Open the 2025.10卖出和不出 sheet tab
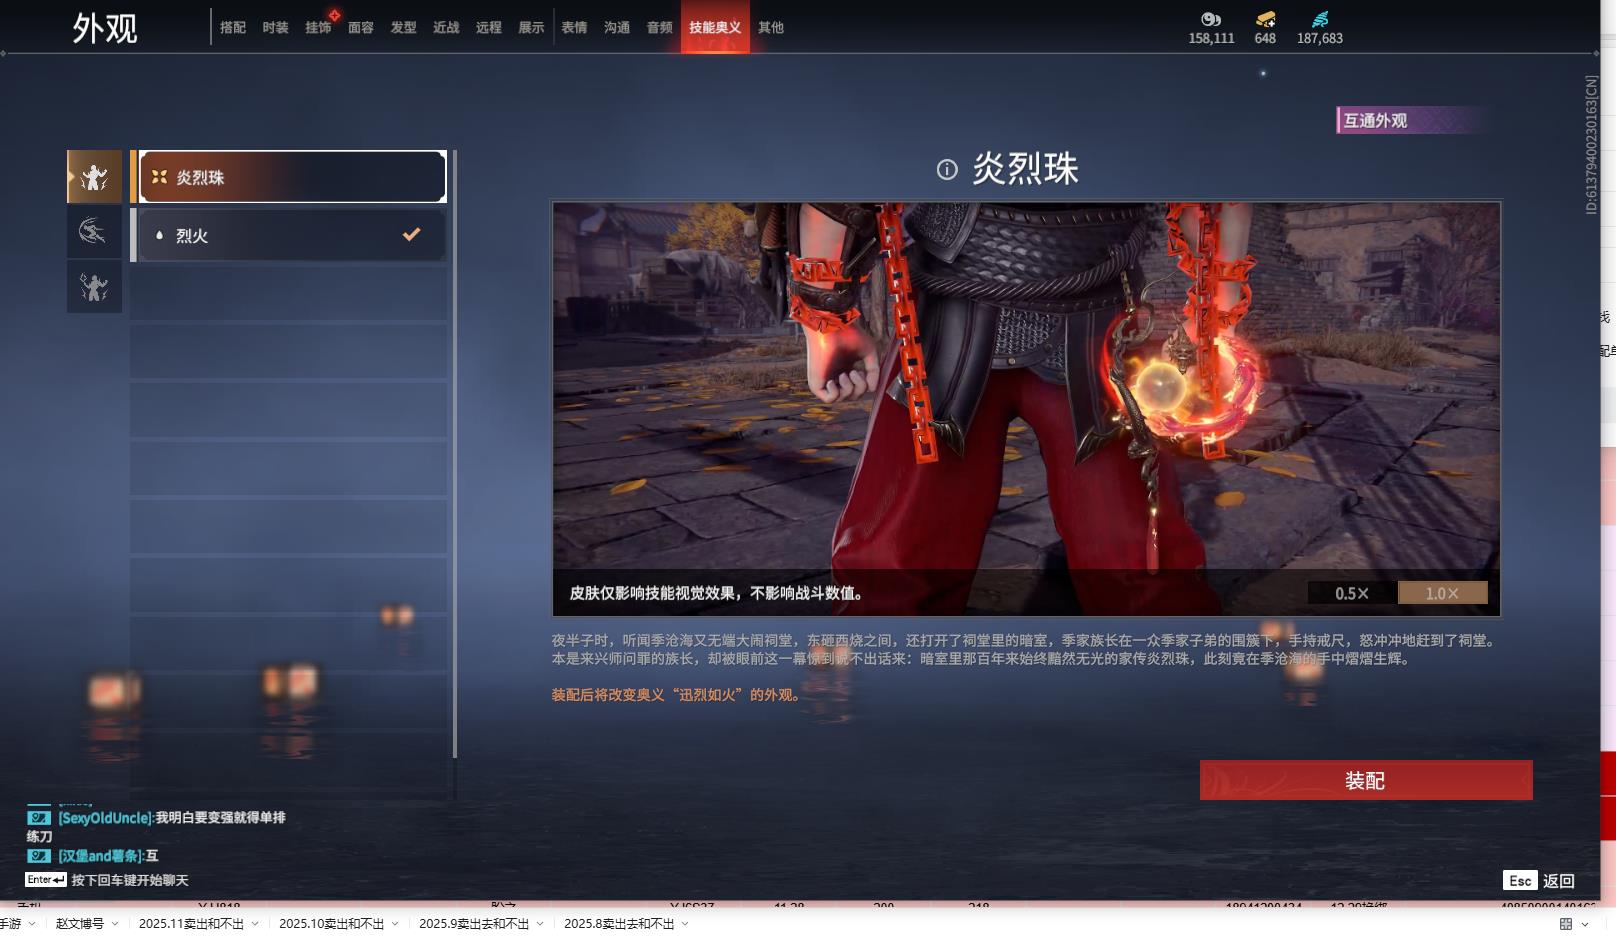 coord(331,924)
